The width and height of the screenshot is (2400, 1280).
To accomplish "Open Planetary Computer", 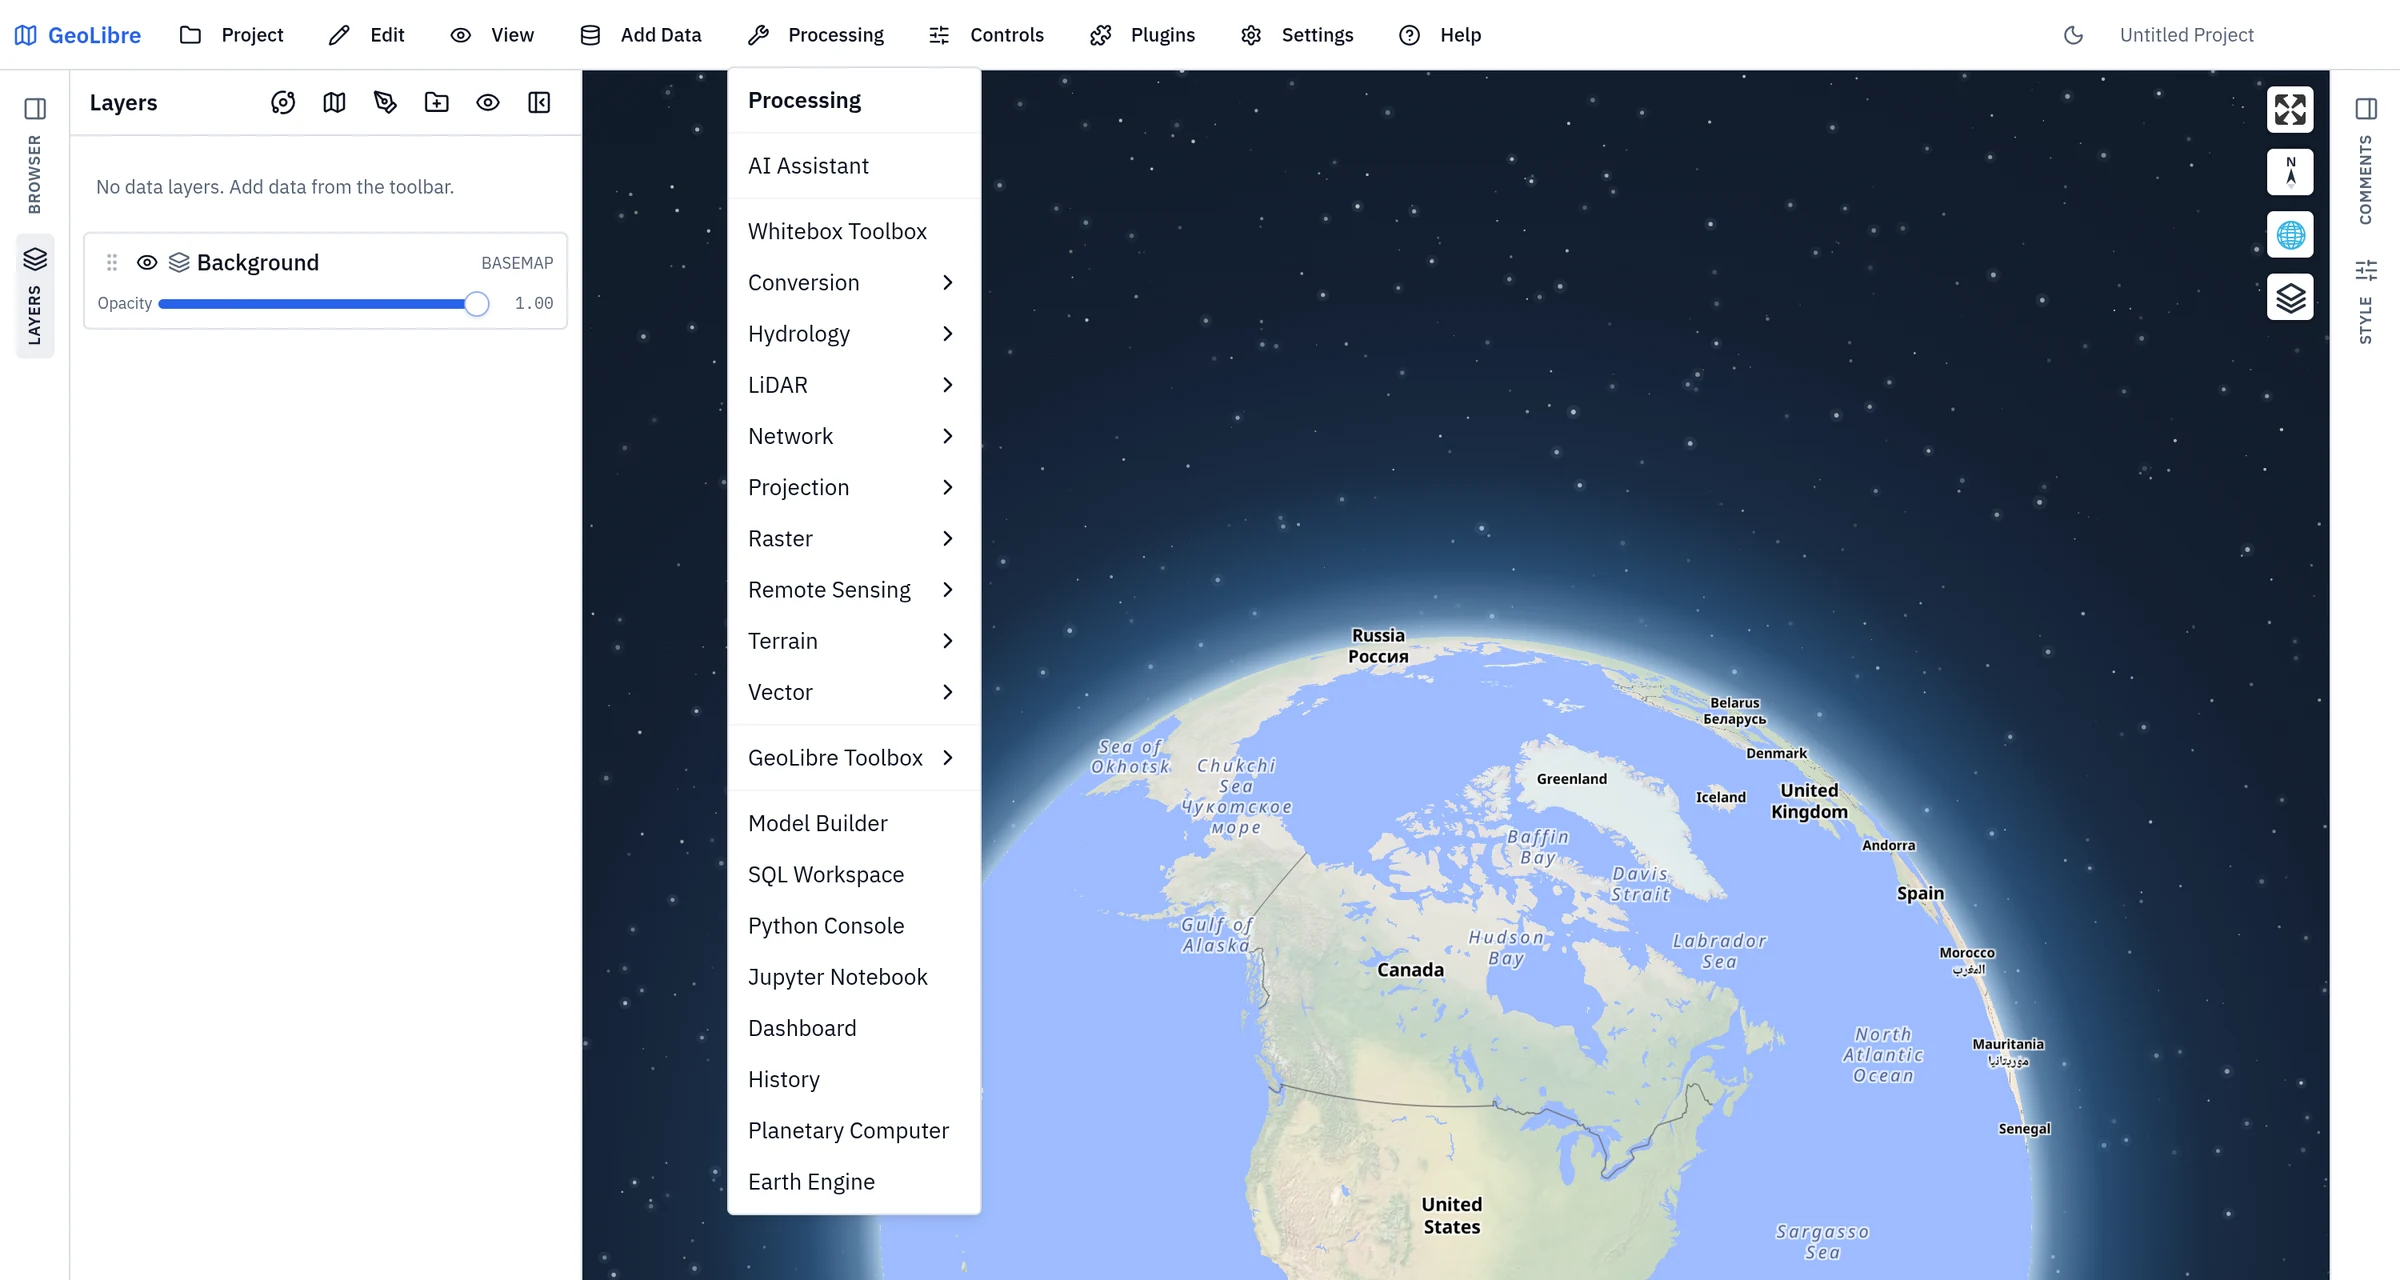I will 853,1131.
